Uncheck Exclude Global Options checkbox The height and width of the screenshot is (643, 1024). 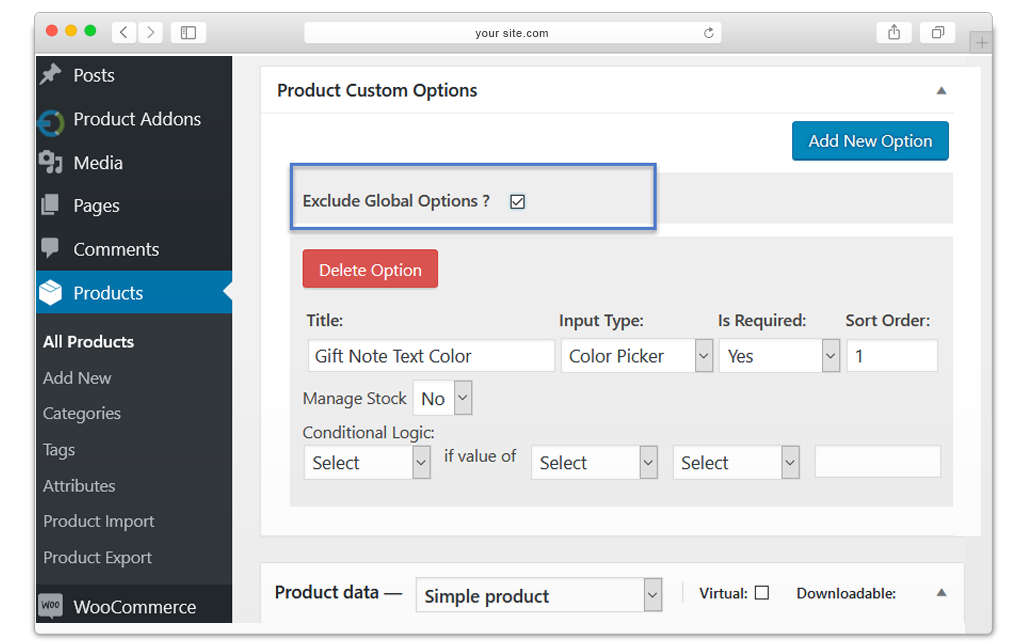click(x=518, y=202)
